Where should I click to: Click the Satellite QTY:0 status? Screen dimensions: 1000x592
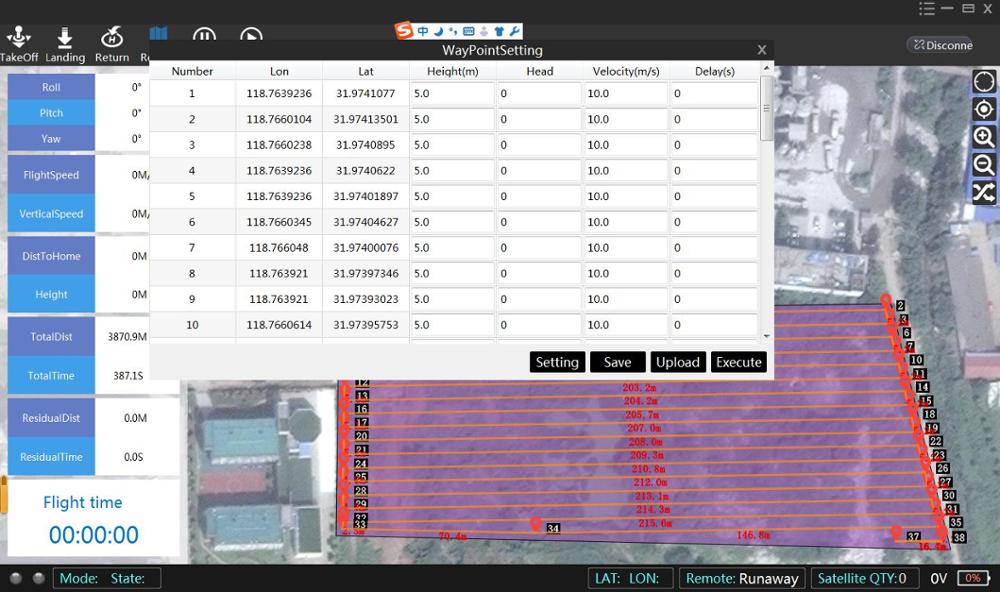(x=864, y=579)
